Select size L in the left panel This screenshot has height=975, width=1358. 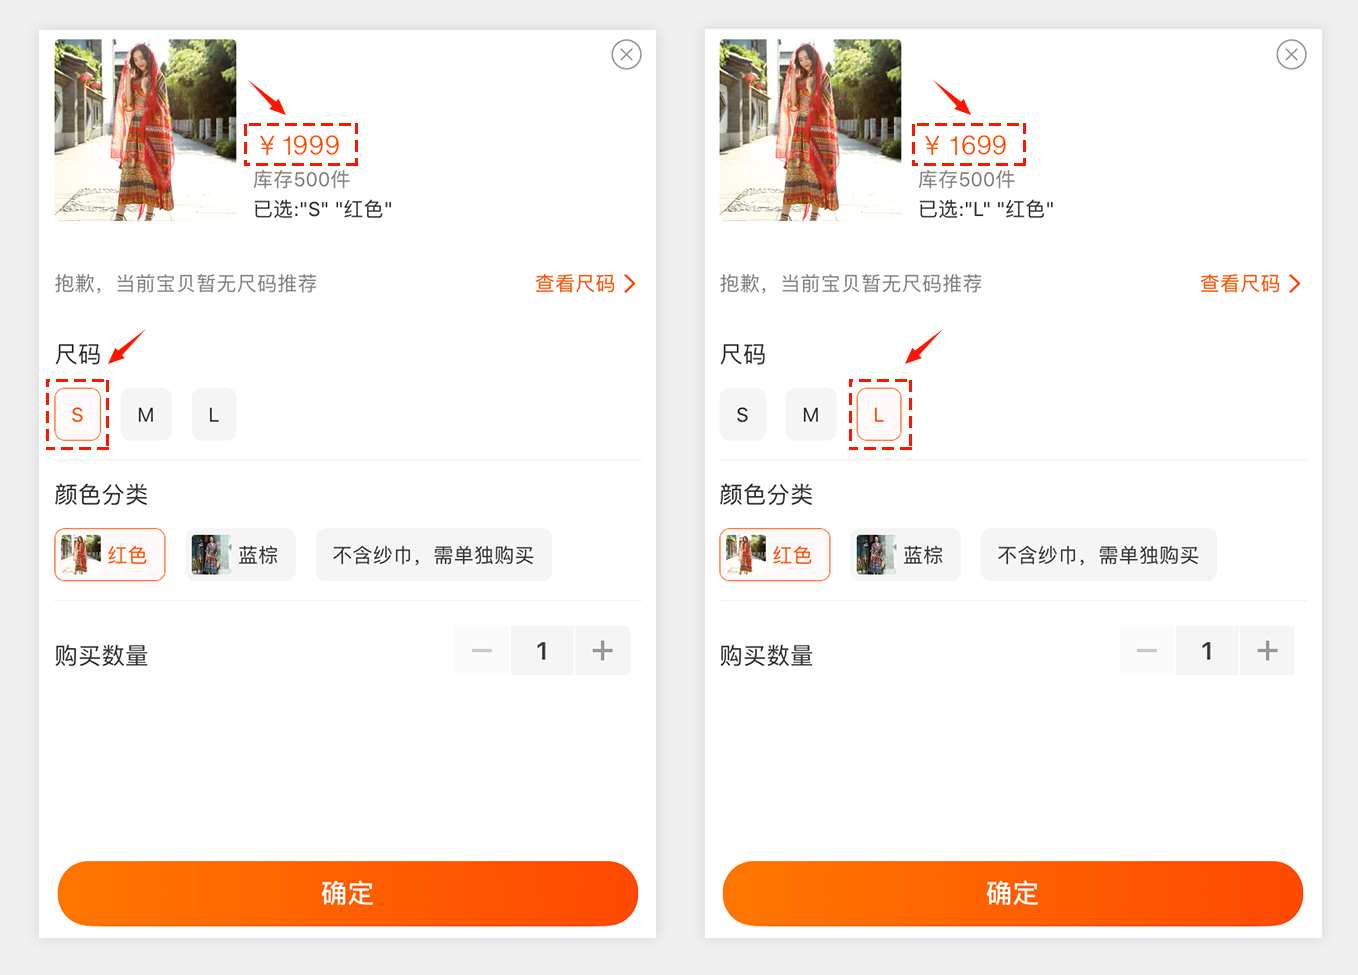pyautogui.click(x=214, y=413)
